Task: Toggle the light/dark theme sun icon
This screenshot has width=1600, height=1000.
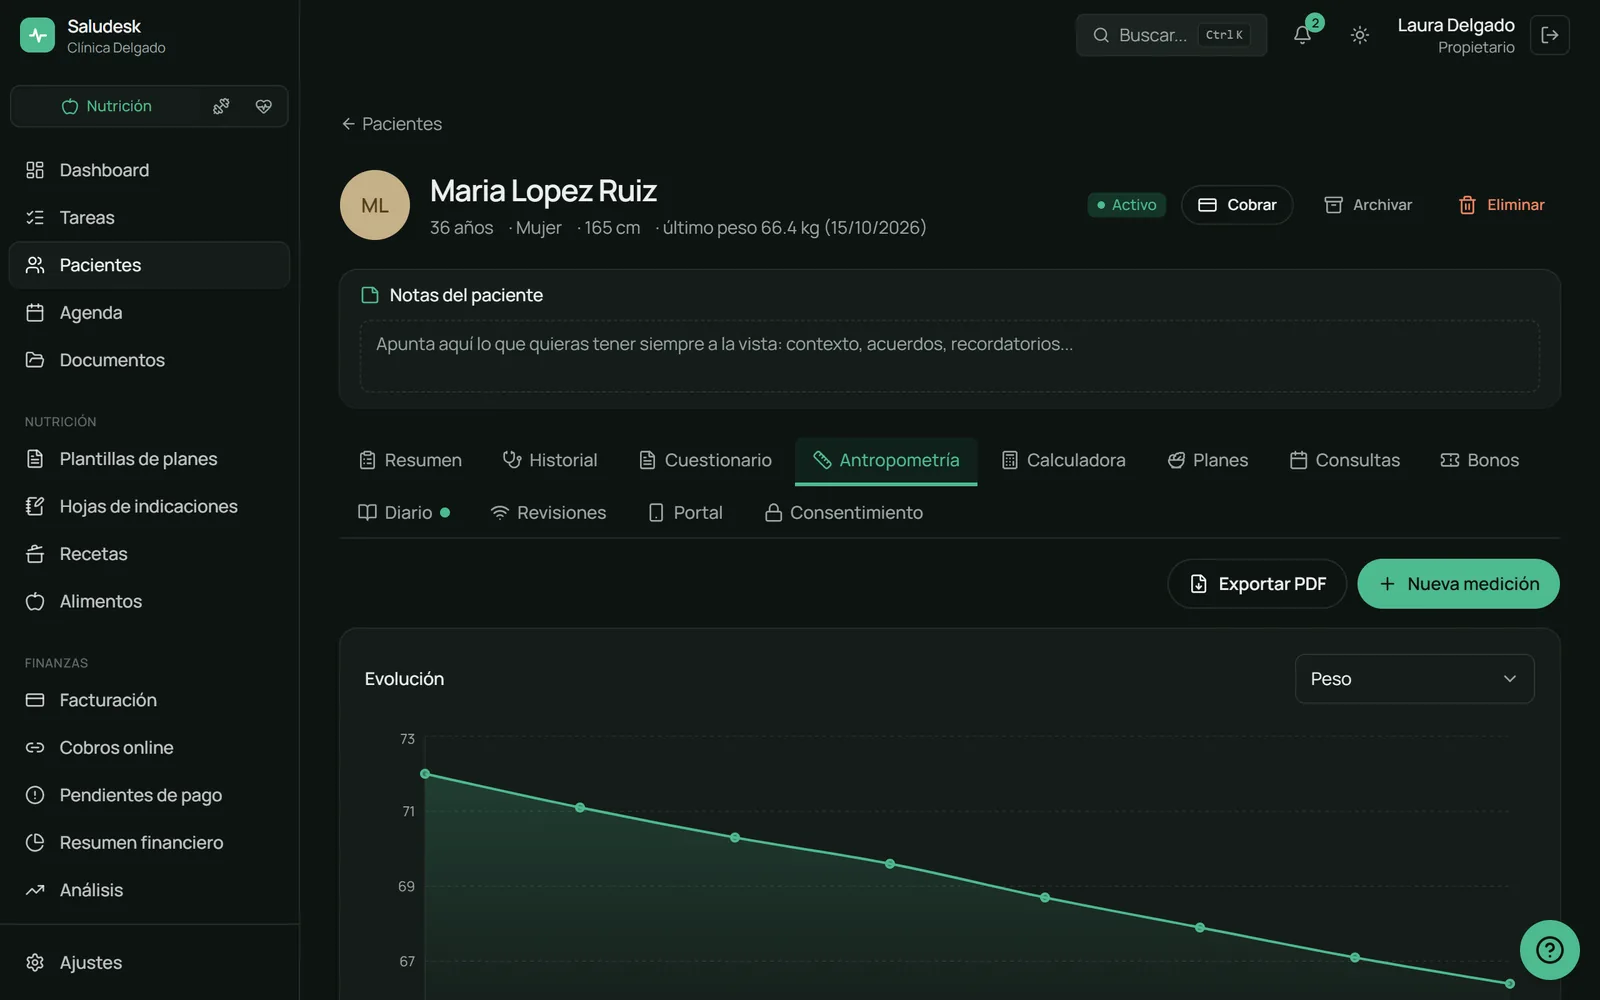Action: (x=1360, y=35)
